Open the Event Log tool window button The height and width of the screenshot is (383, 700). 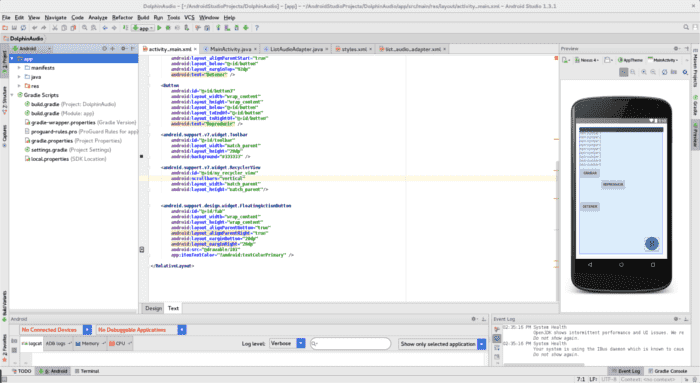pos(626,371)
